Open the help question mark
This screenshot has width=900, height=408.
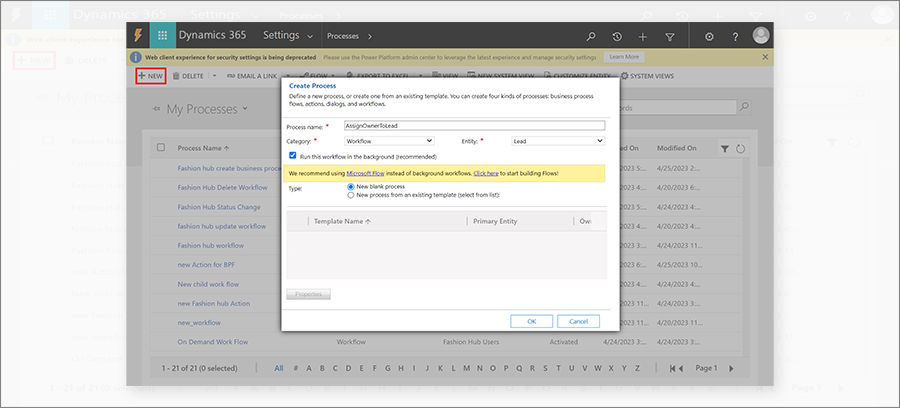[735, 36]
